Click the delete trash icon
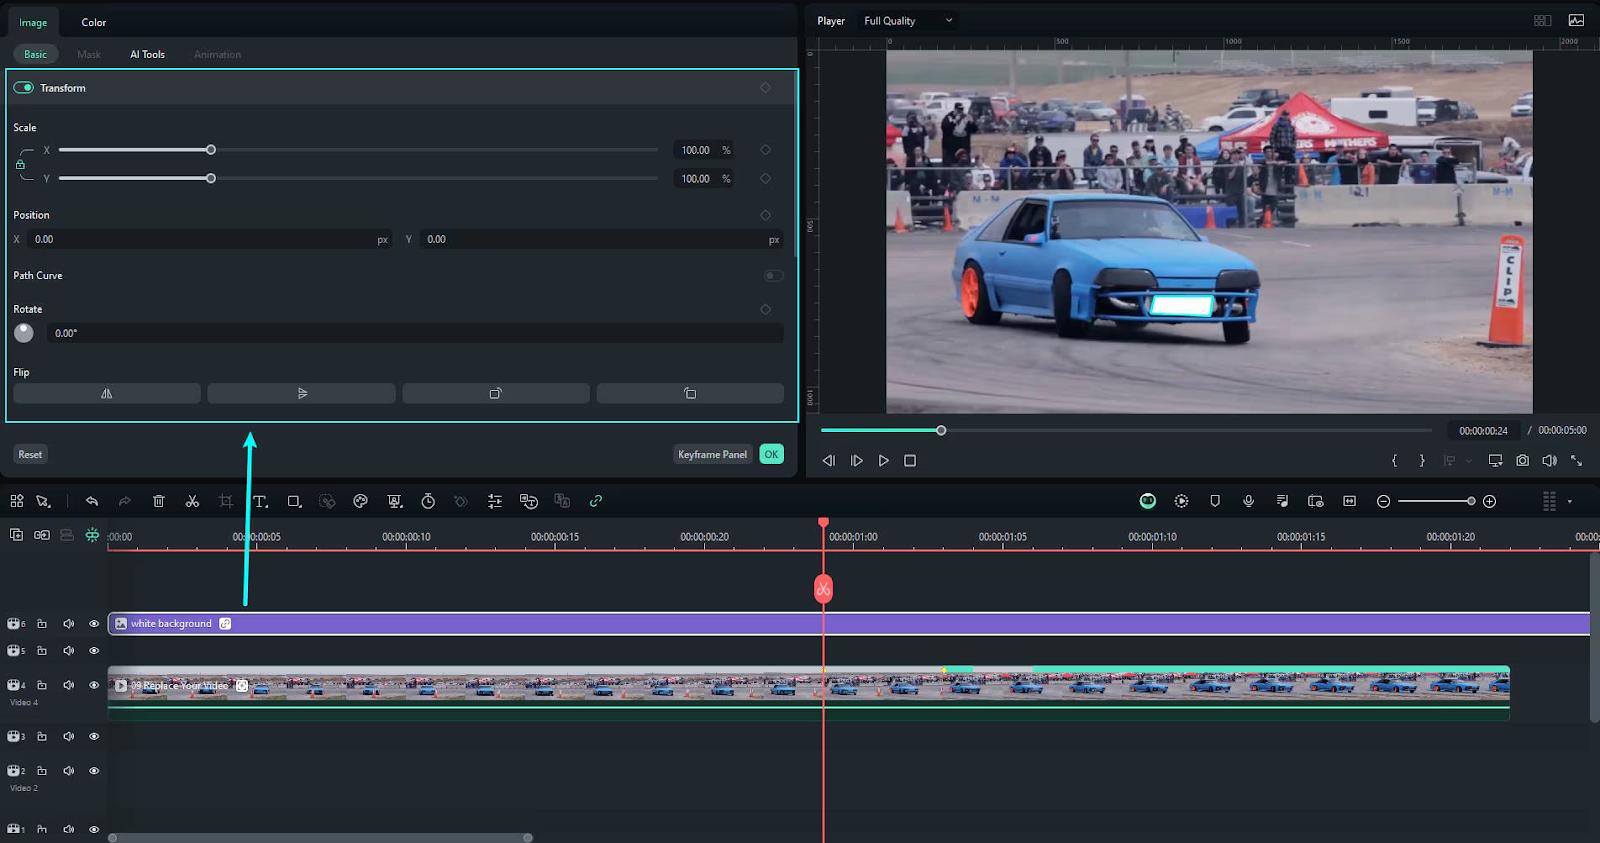 coord(158,501)
